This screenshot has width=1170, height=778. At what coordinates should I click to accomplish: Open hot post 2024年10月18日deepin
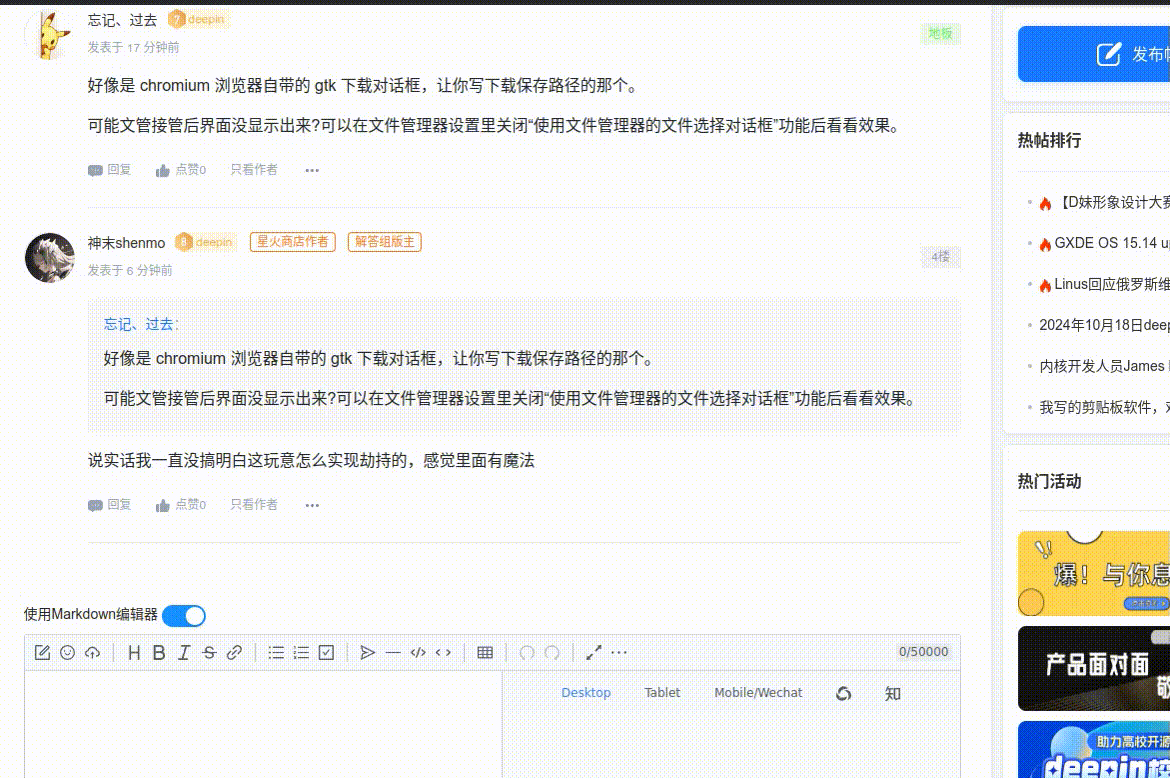(x=1104, y=325)
